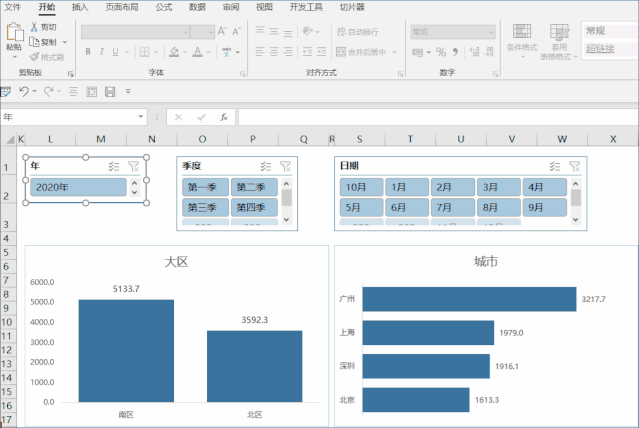Click the insert function fx icon
This screenshot has height=428, width=639.
pyautogui.click(x=224, y=117)
